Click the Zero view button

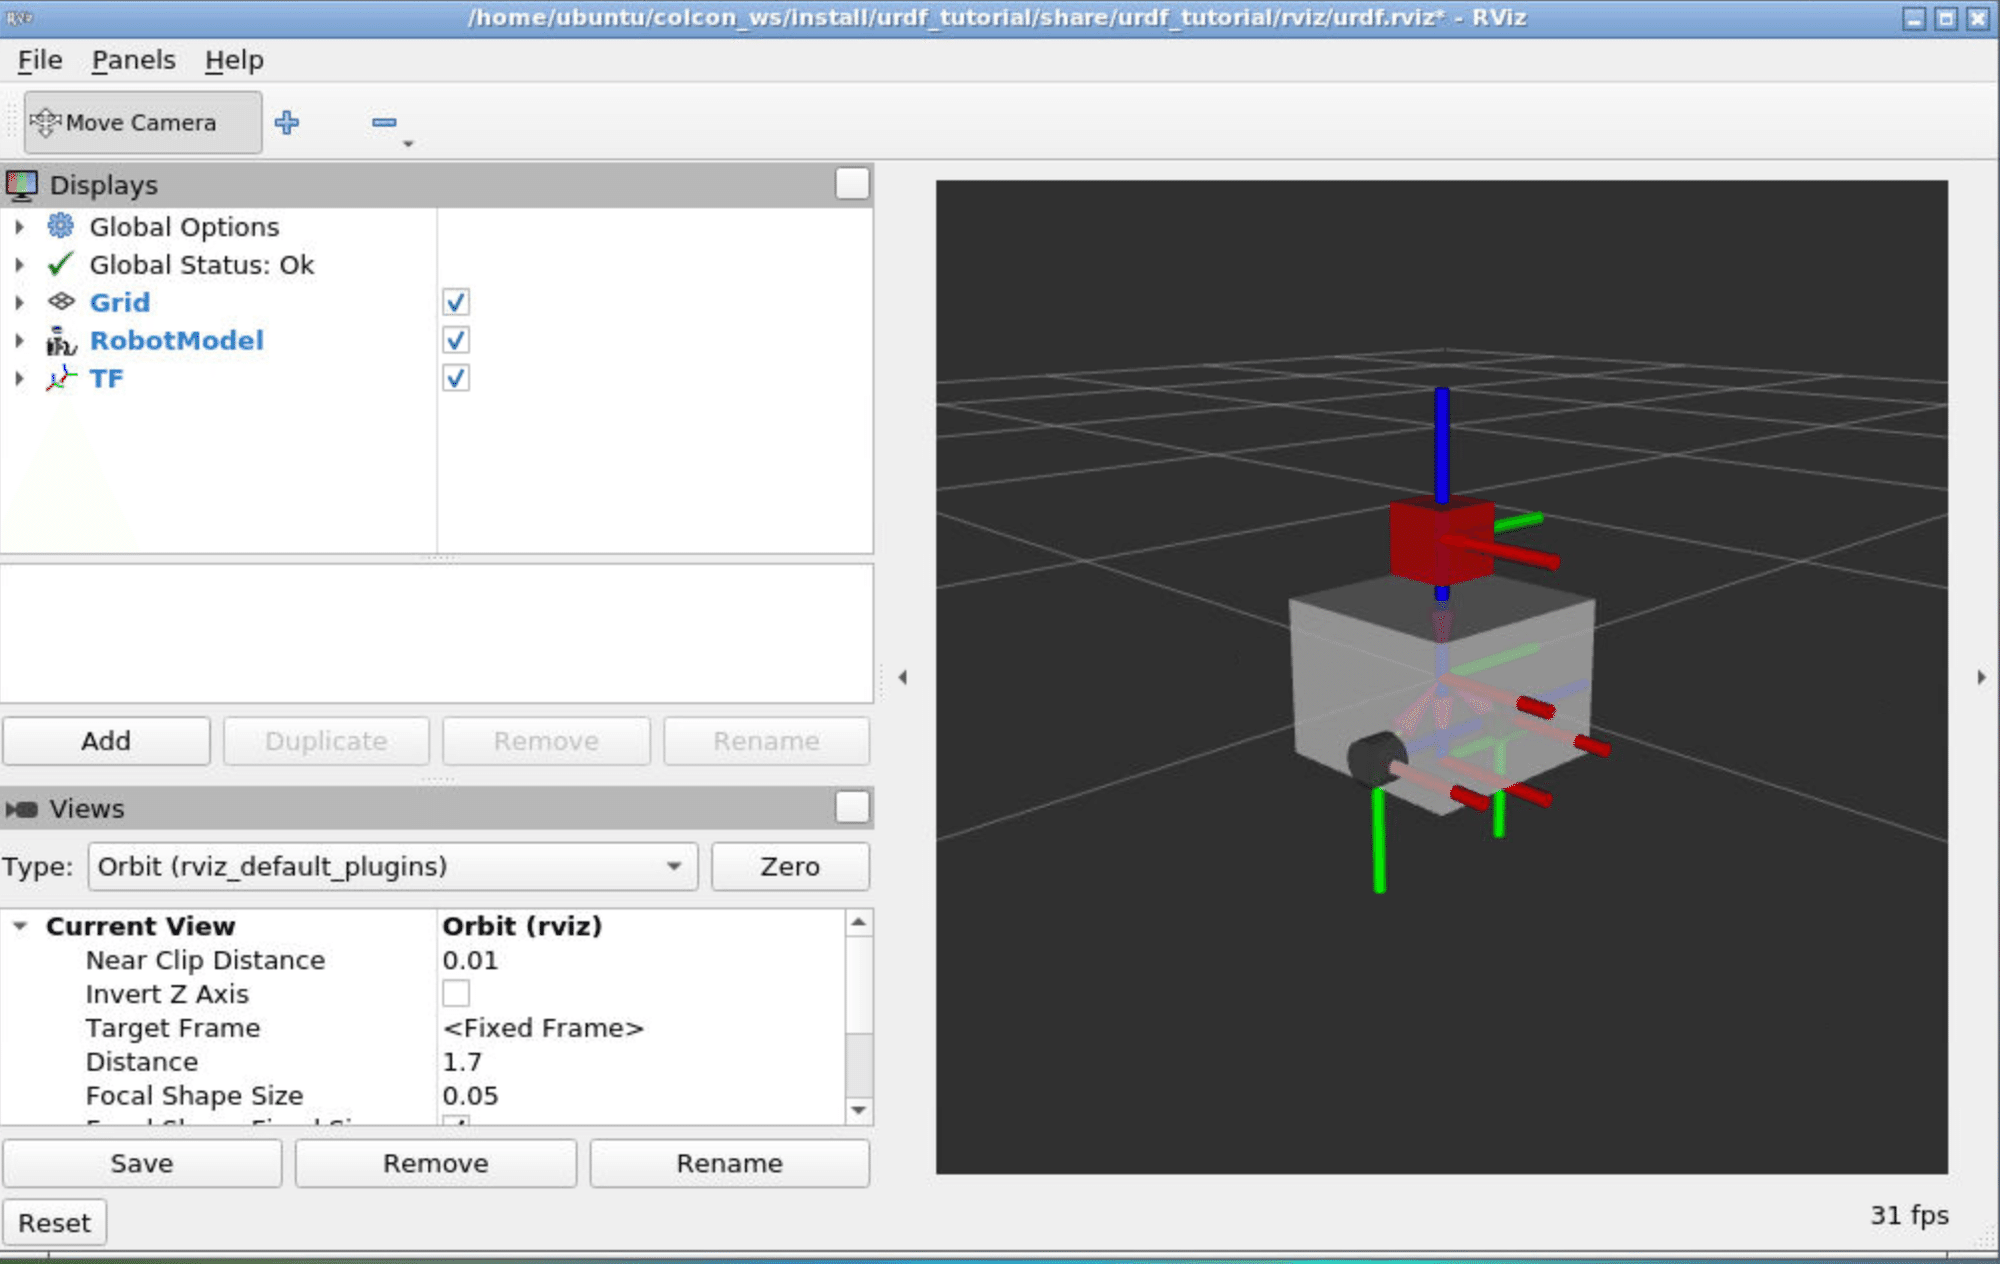(x=789, y=867)
